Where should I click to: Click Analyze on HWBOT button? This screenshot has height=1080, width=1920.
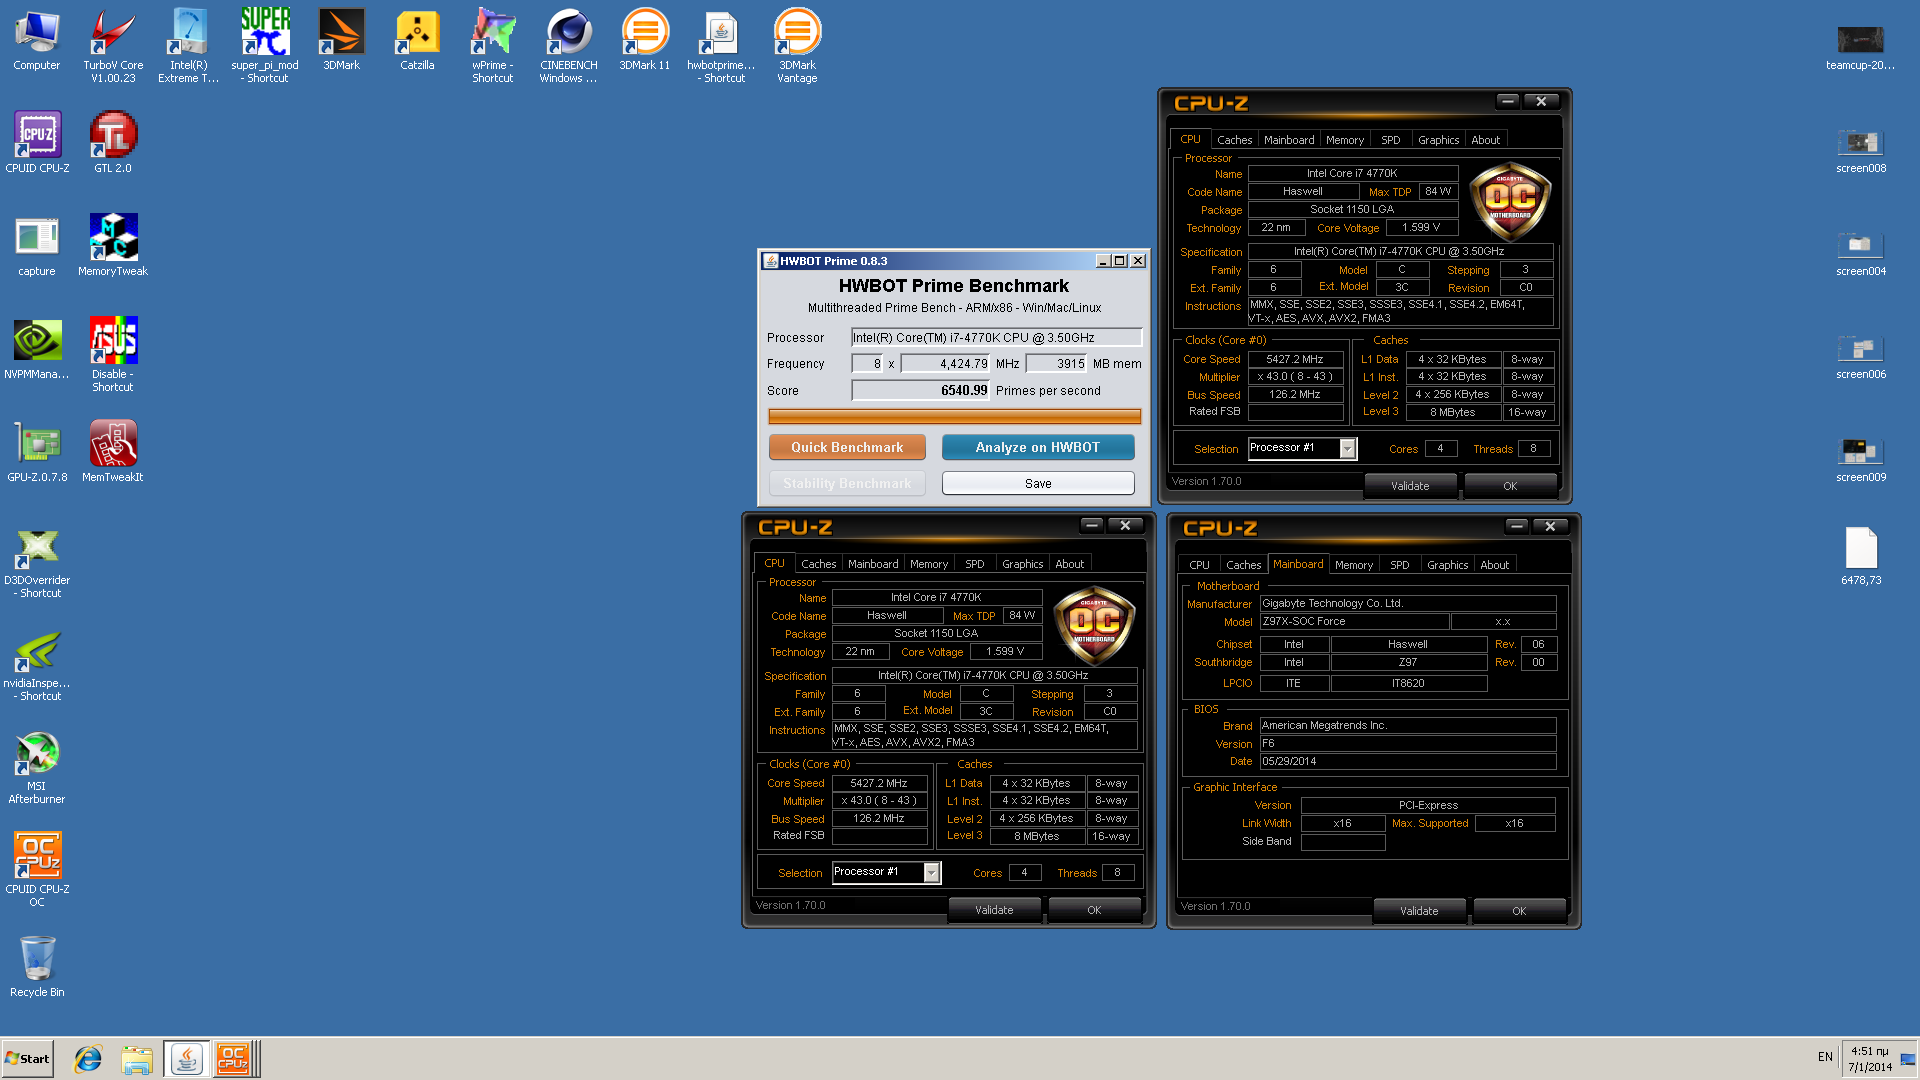[1037, 447]
